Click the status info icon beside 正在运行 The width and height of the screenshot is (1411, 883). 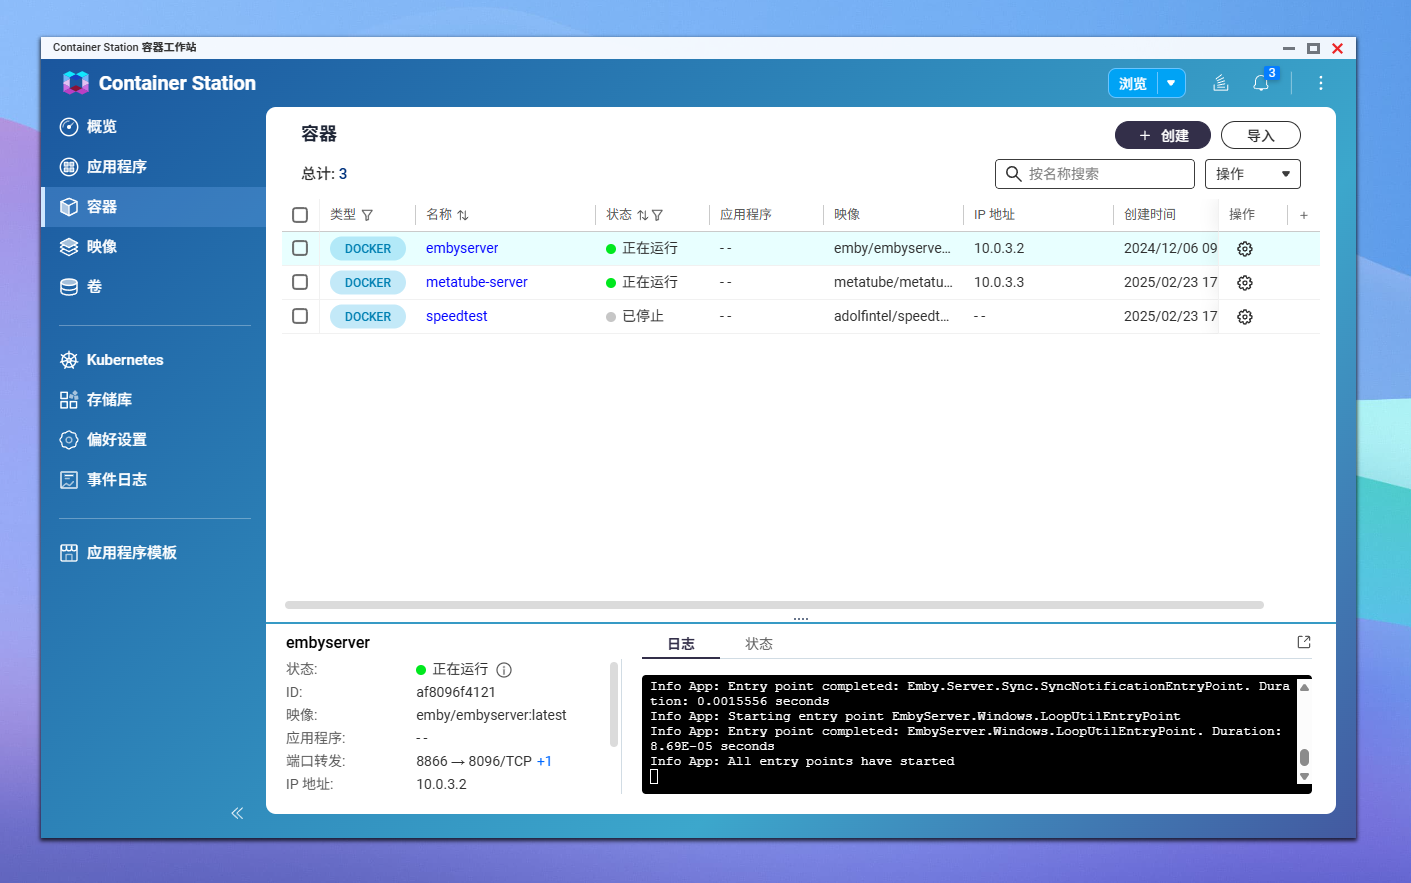(x=504, y=670)
